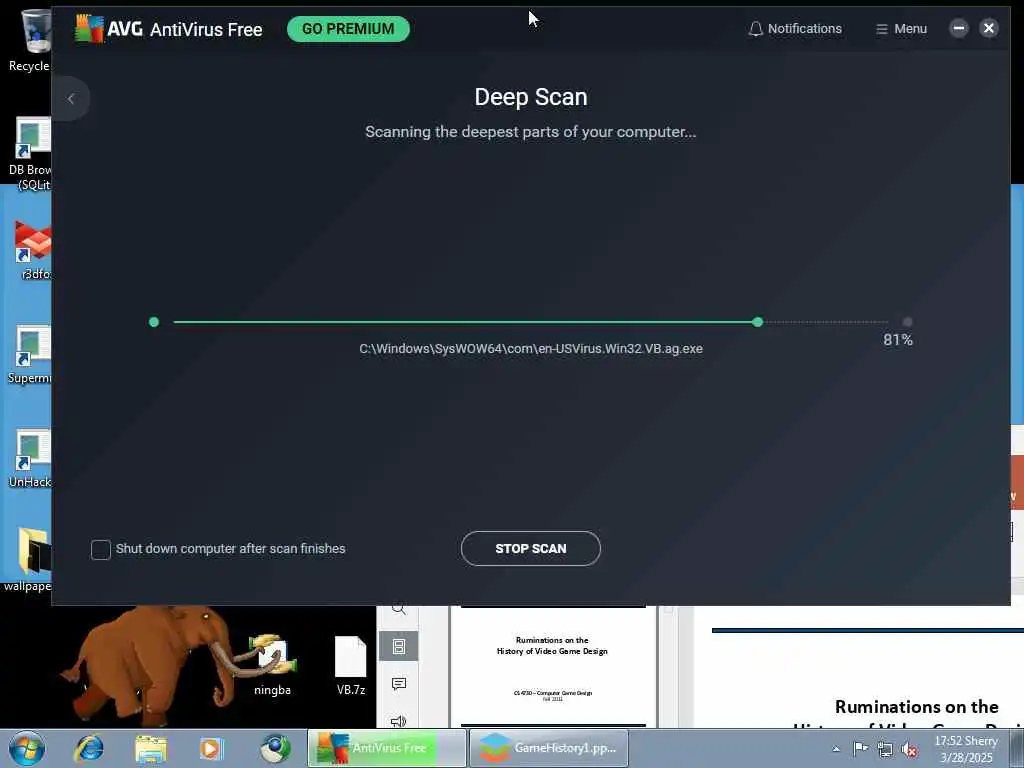The image size is (1024, 768).
Task: Select DB Browser (SQLite) desktop shortcut
Action: (x=29, y=153)
